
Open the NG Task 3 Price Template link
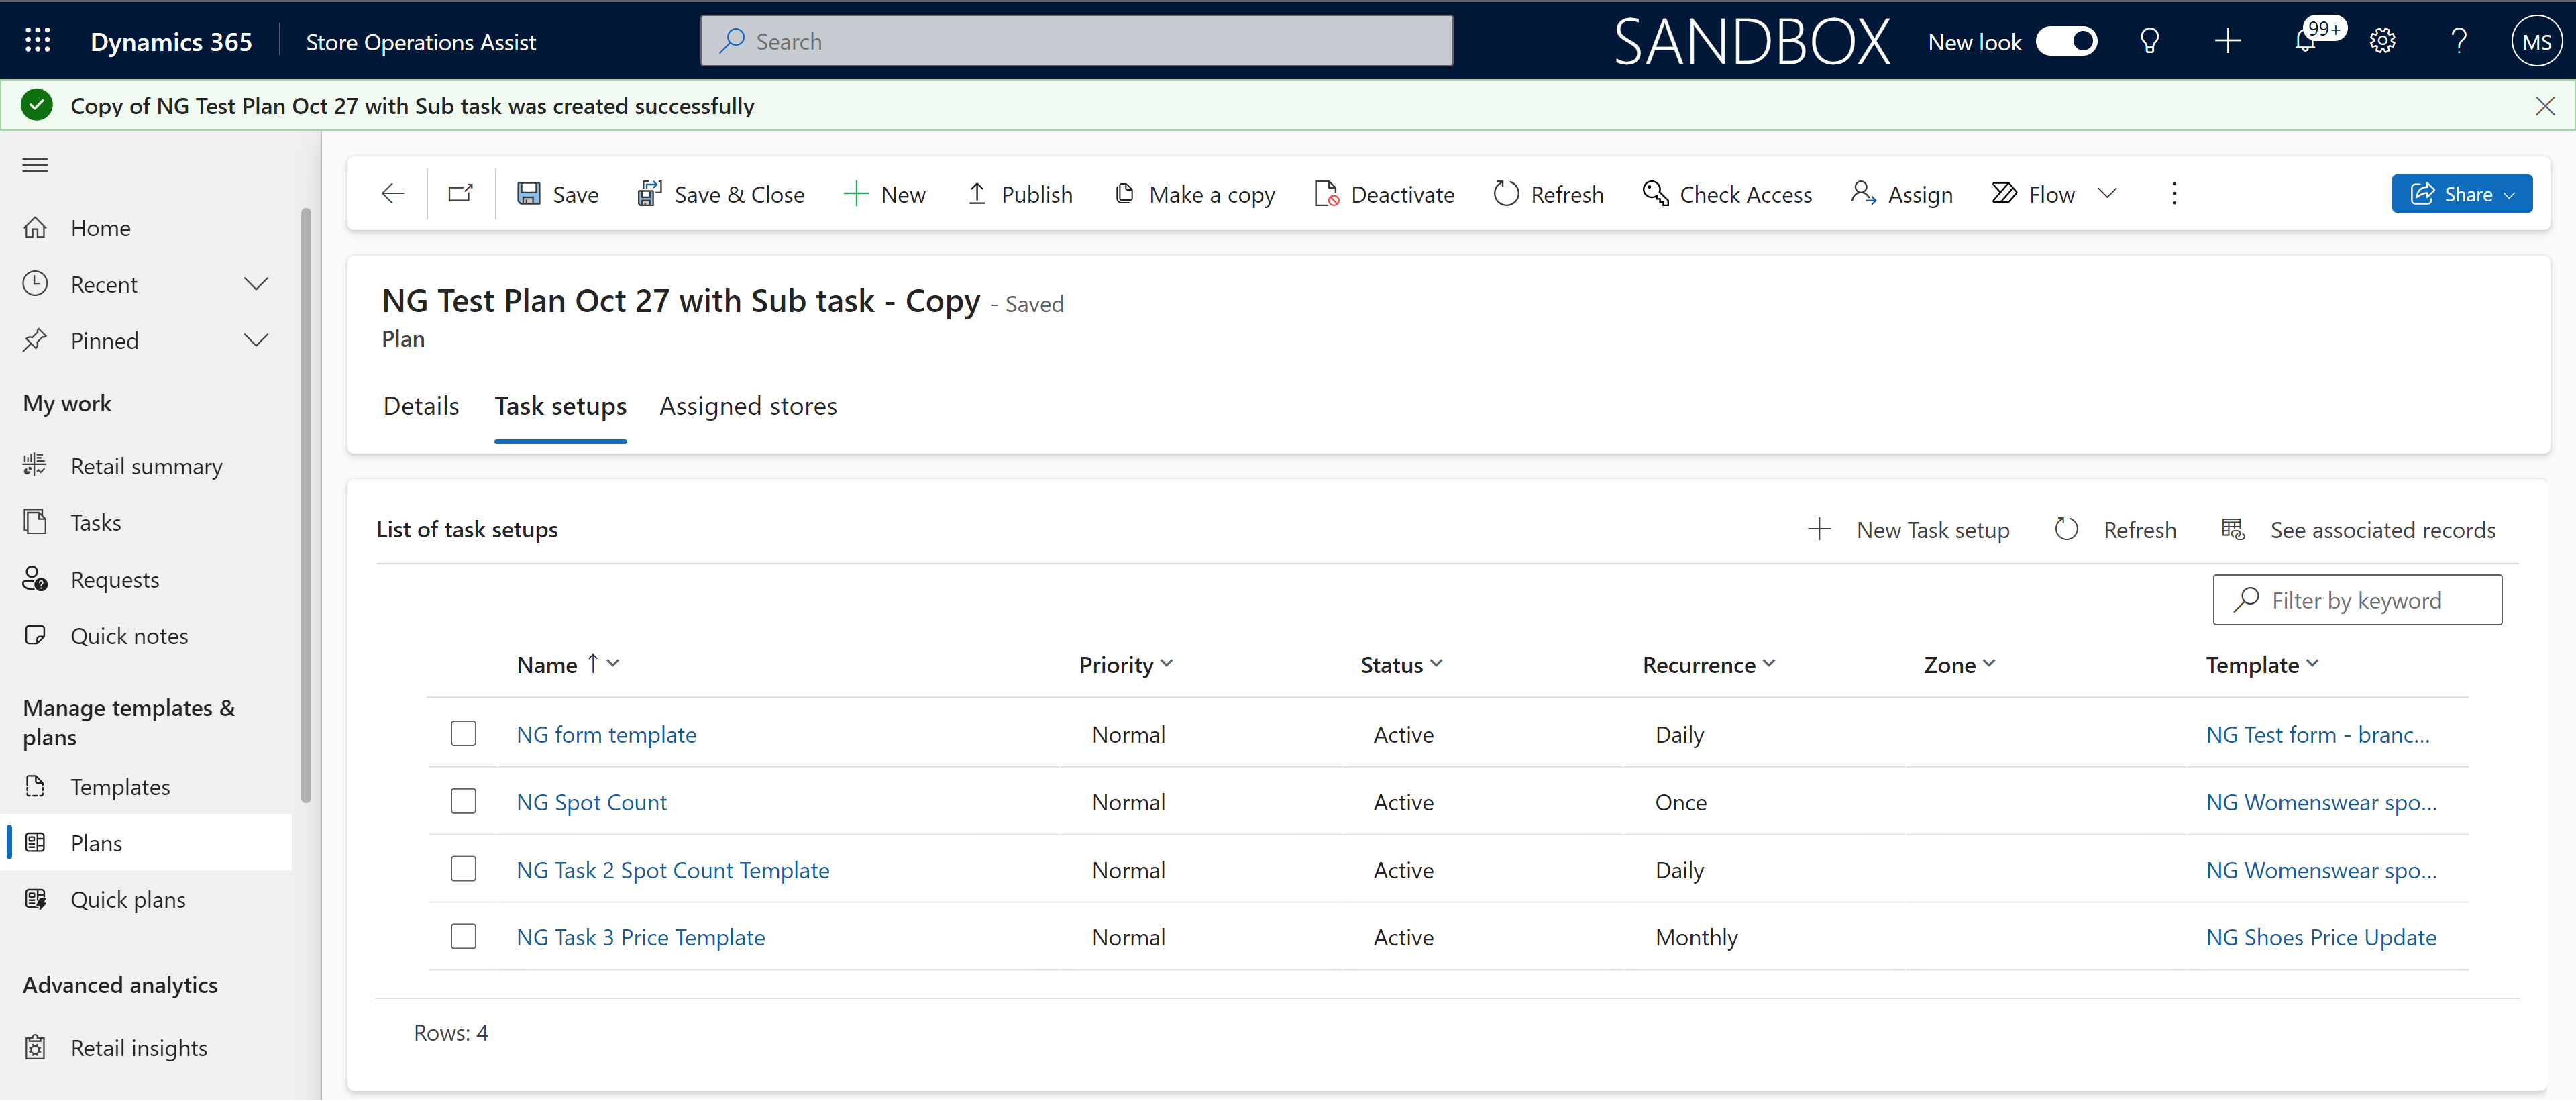tap(639, 935)
